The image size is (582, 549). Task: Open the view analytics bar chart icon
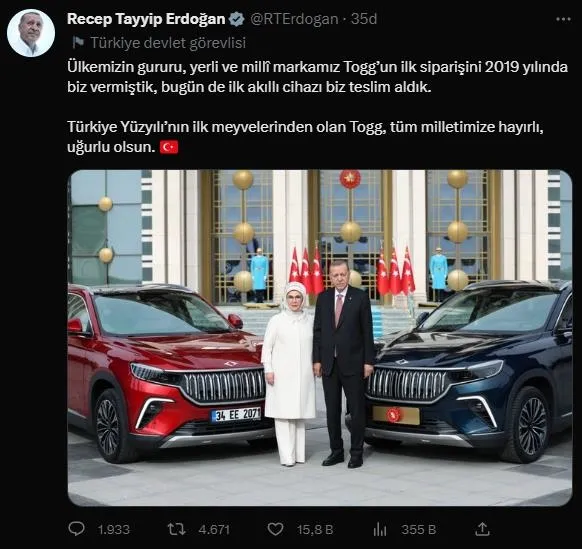380,529
